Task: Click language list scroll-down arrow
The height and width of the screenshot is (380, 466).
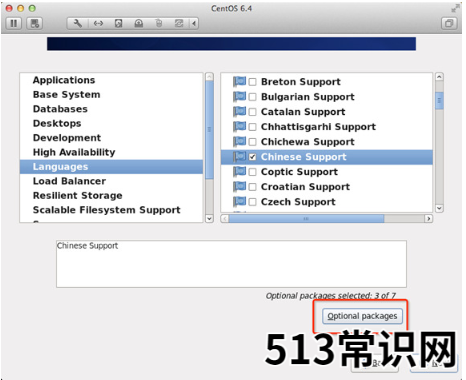Action: [439, 208]
